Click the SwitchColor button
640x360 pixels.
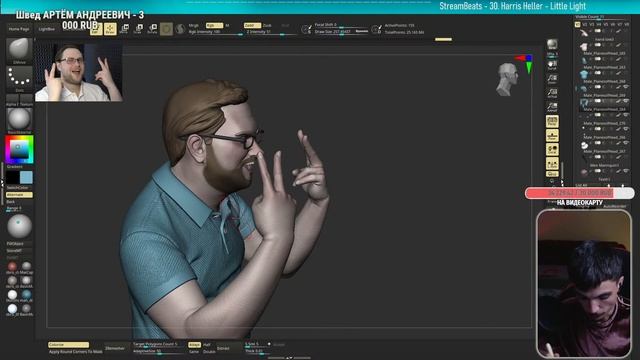coord(18,188)
